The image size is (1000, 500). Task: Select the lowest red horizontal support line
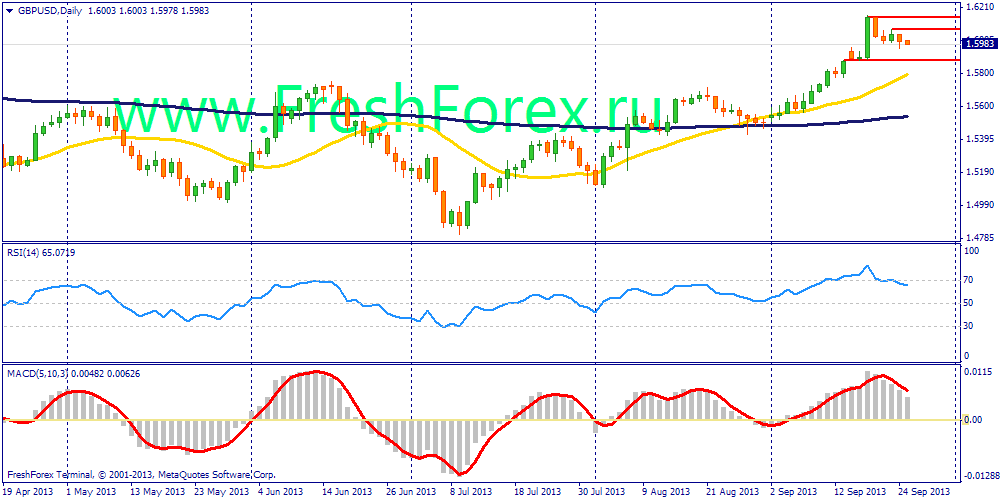(x=901, y=60)
